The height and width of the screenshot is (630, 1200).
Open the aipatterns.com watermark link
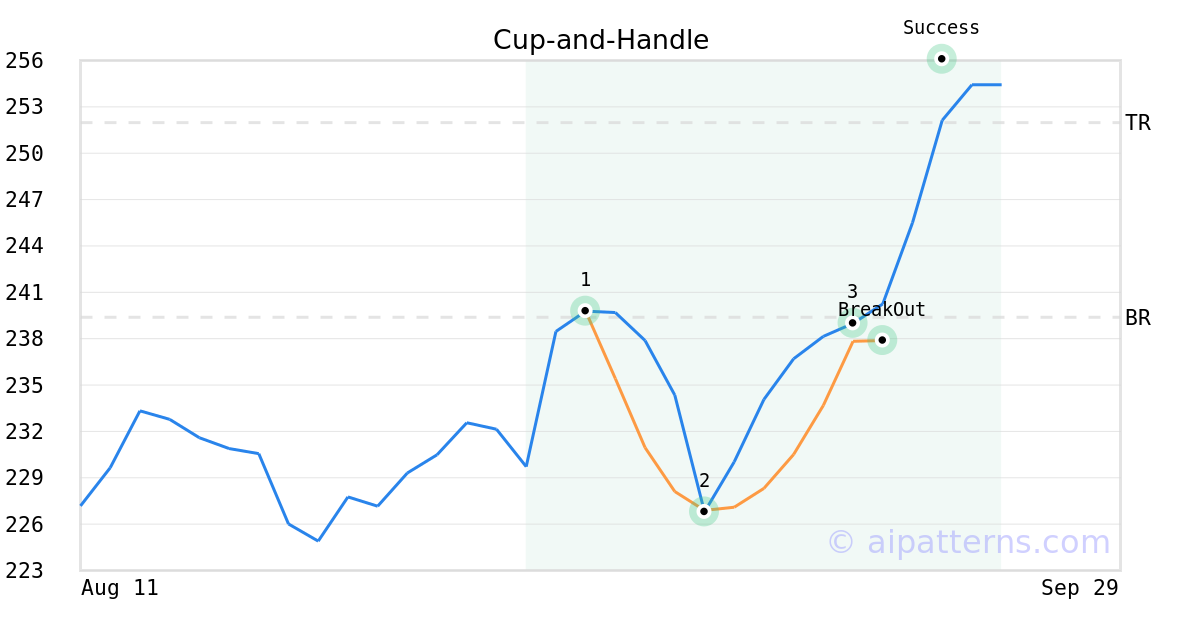coord(968,542)
